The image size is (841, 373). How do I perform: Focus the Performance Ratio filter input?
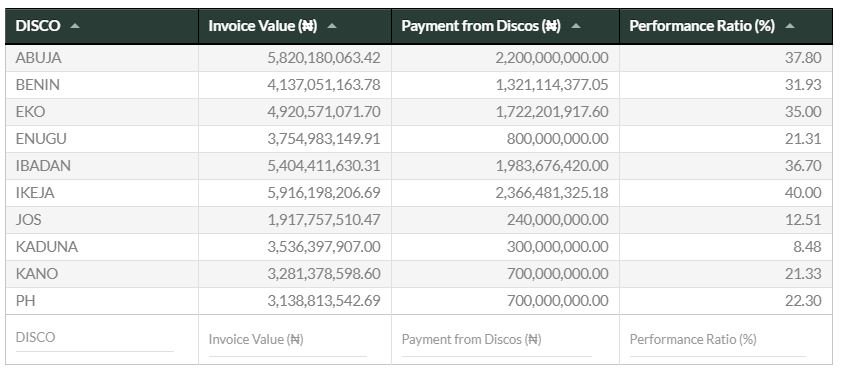click(718, 340)
